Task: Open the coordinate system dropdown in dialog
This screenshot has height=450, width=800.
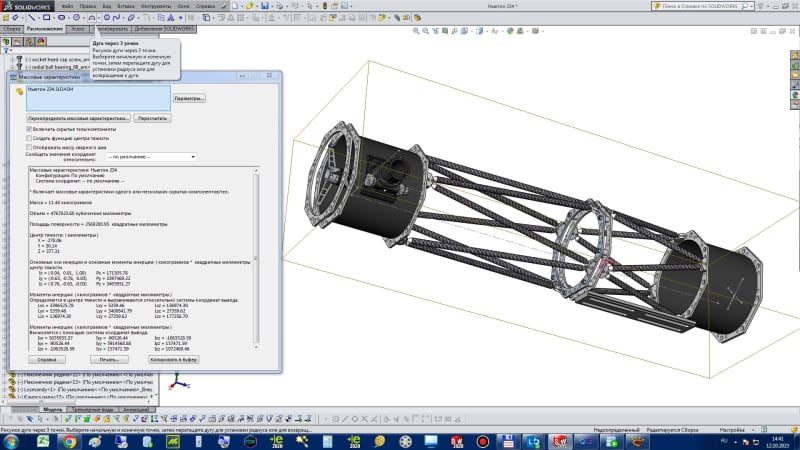Action: click(150, 157)
